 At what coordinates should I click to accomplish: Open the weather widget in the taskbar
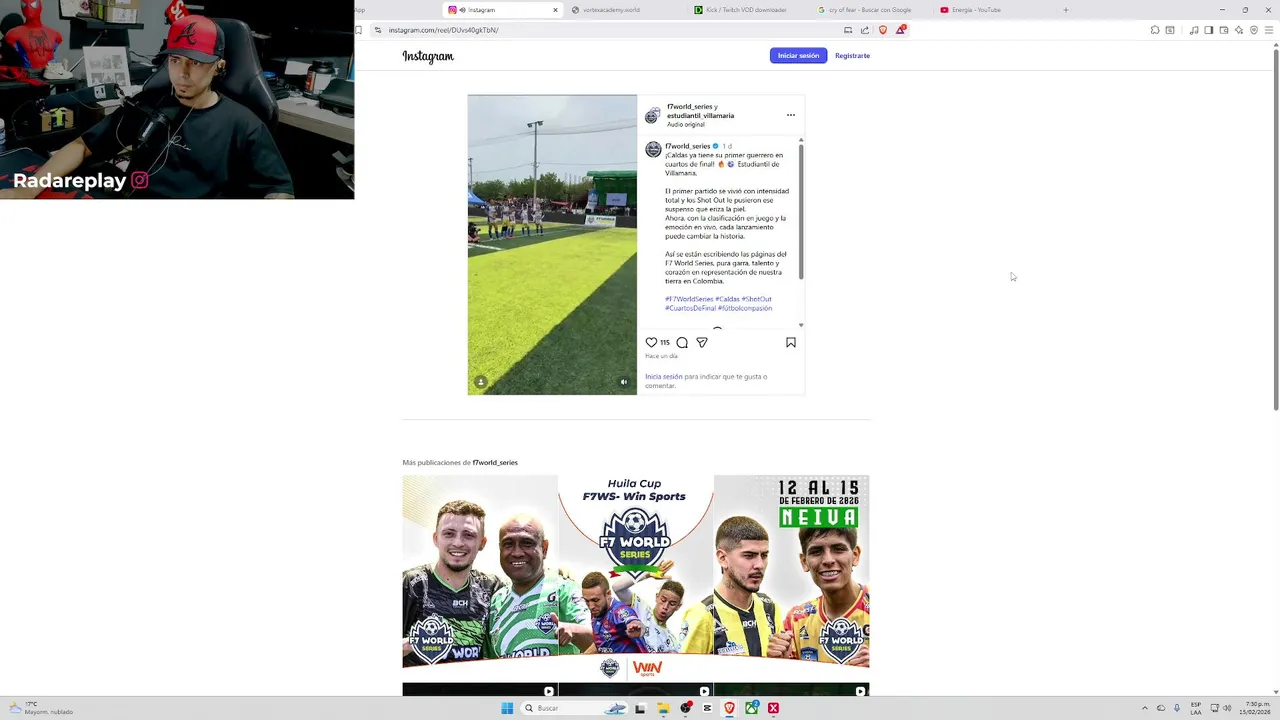(x=40, y=708)
